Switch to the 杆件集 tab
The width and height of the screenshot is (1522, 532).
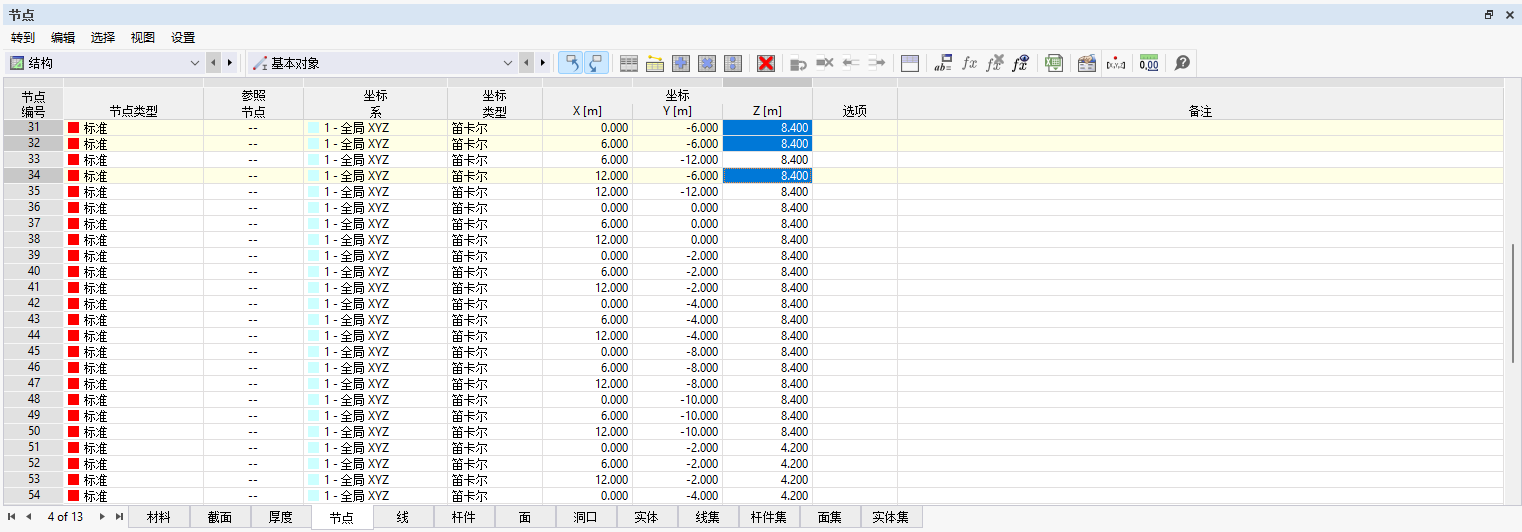[769, 517]
